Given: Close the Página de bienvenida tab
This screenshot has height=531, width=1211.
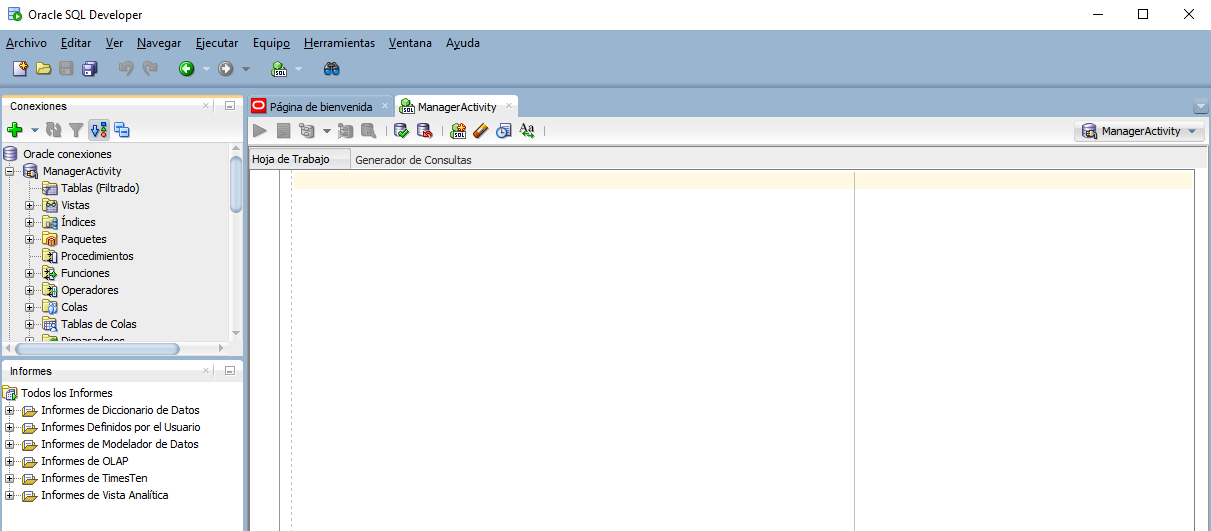Looking at the screenshot, I should tap(385, 106).
